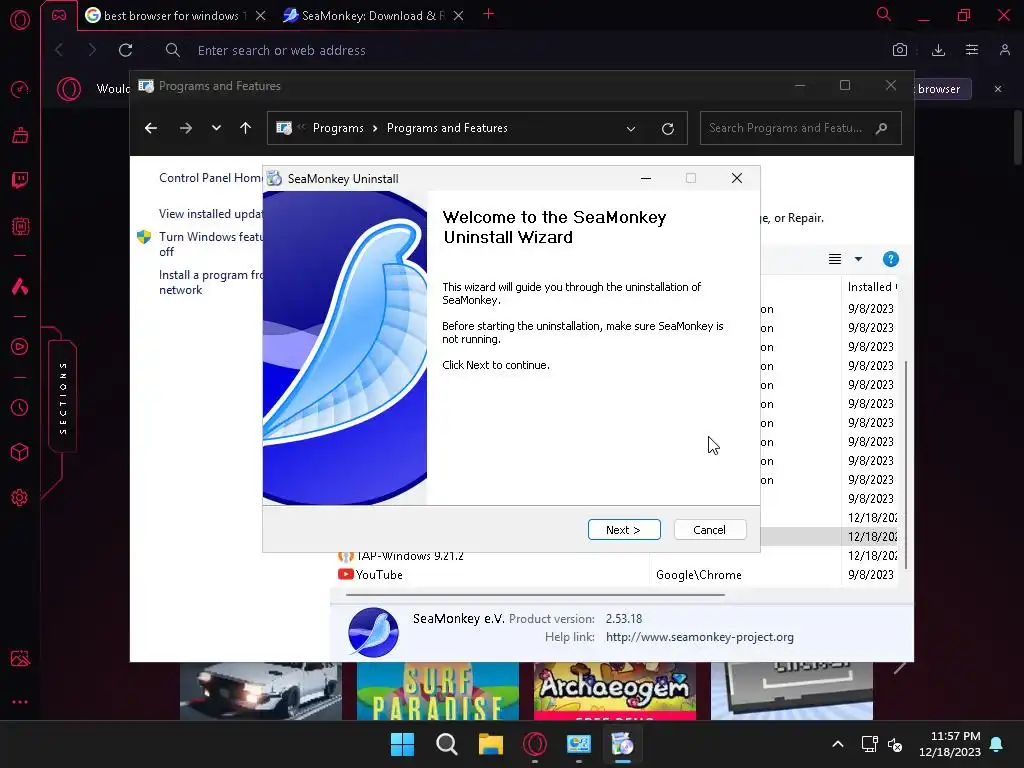1024x768 pixels.
Task: Open the taskbar clock and date
Action: tap(950, 744)
